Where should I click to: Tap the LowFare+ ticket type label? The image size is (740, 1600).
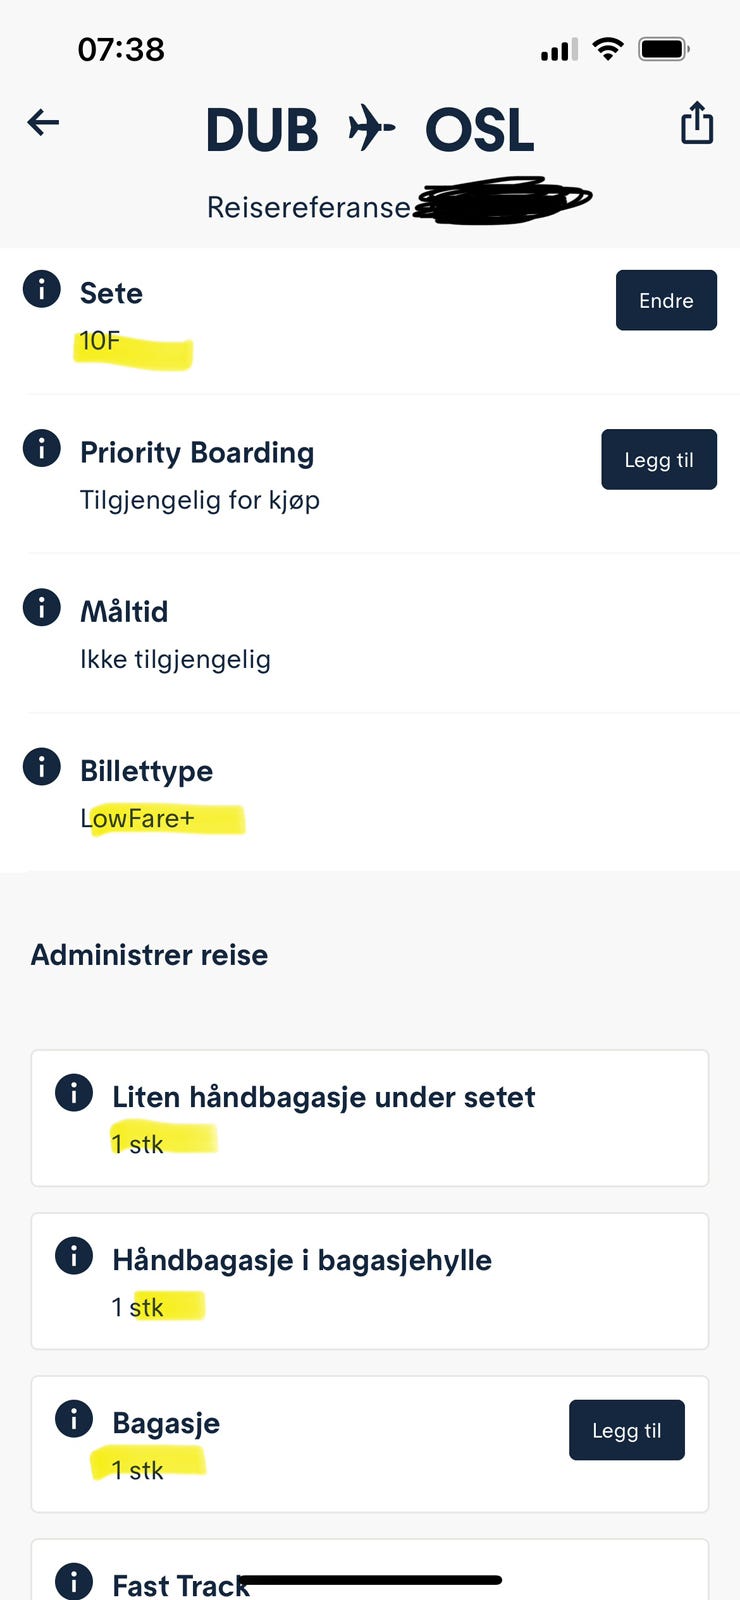click(x=140, y=818)
